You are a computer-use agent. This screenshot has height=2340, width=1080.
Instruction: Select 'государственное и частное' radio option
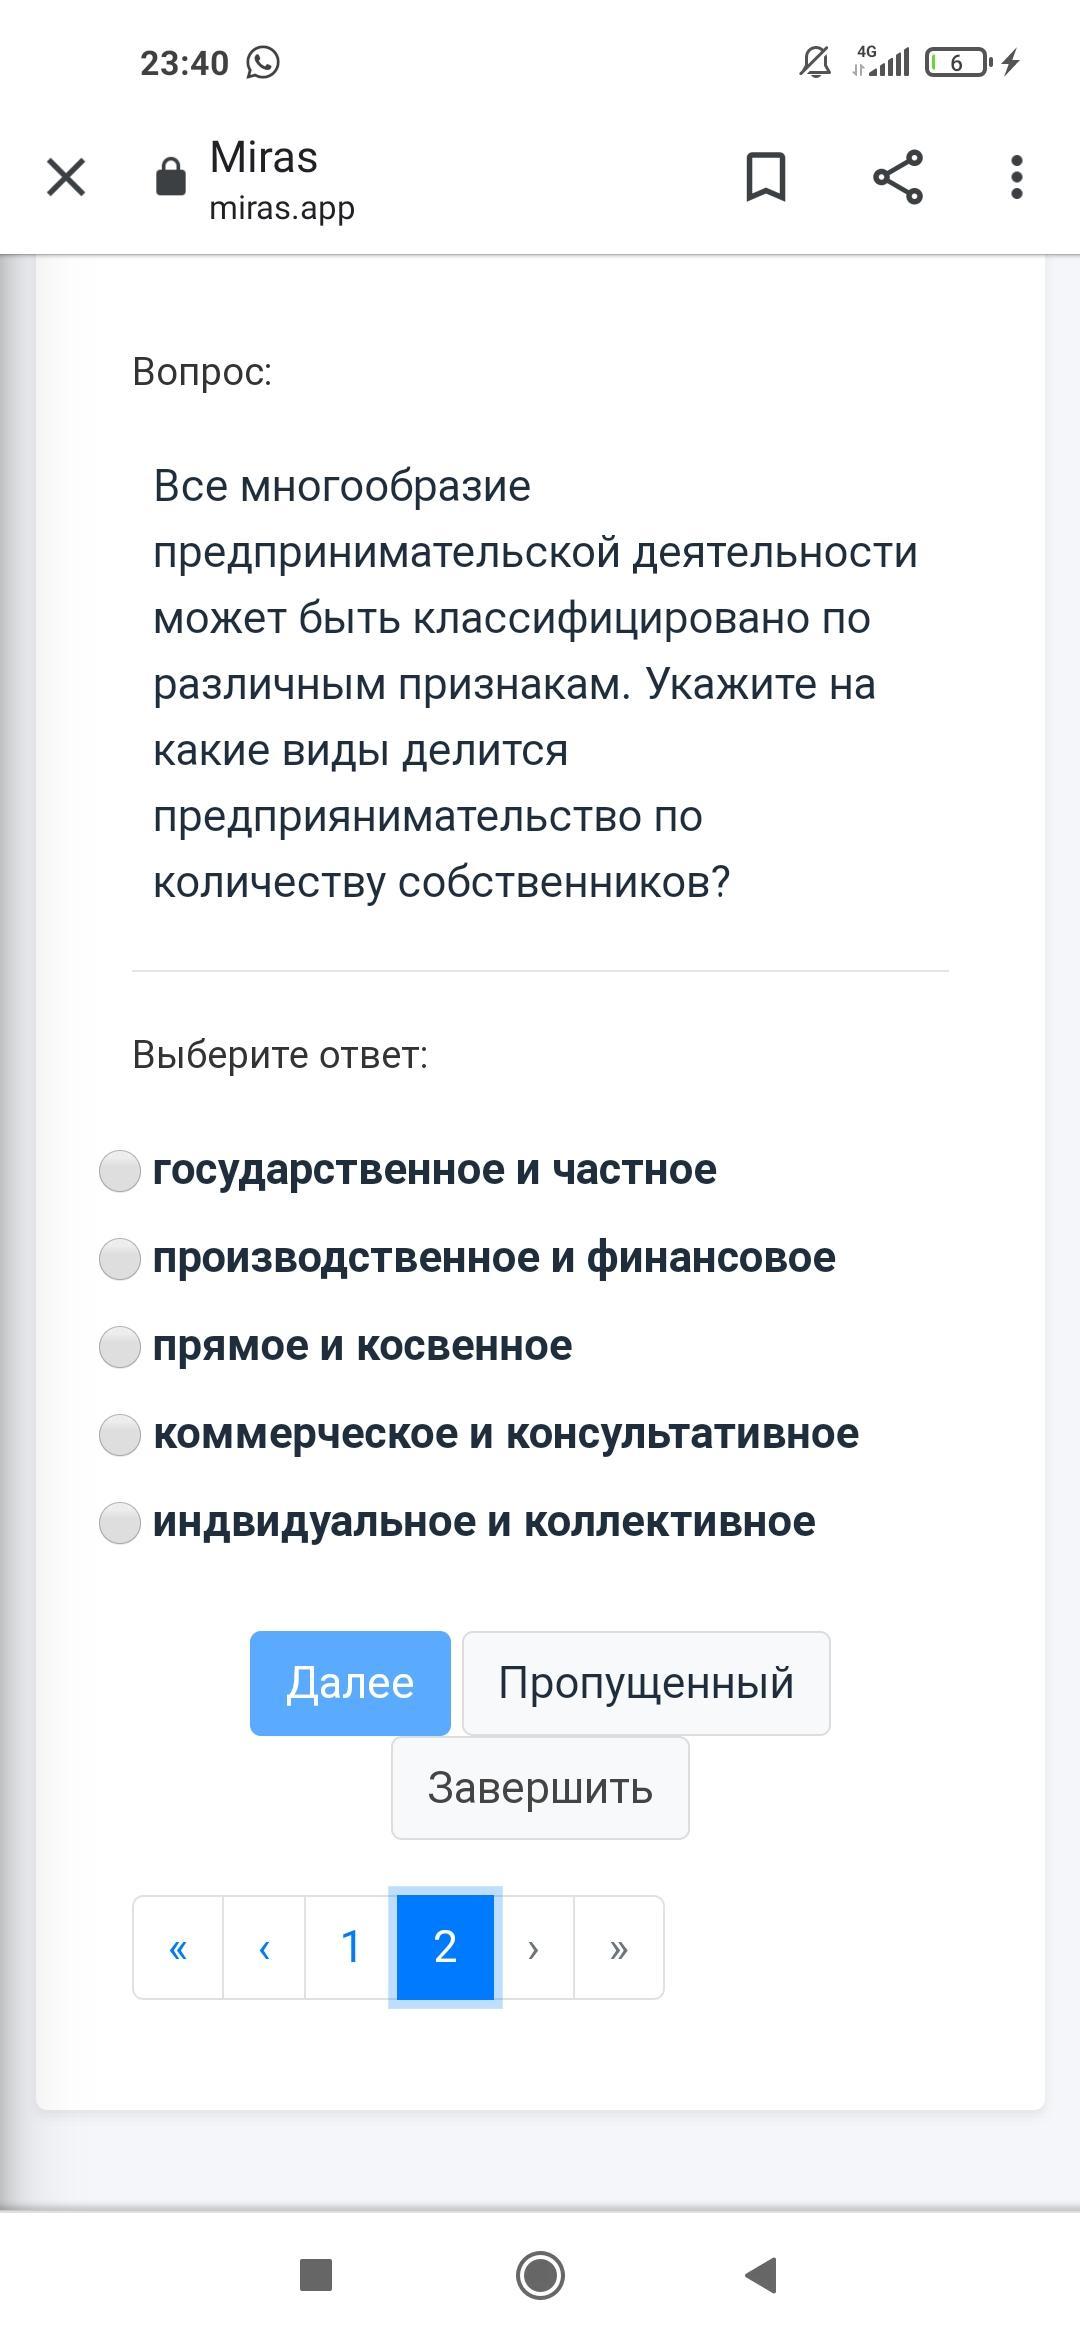coord(120,1171)
